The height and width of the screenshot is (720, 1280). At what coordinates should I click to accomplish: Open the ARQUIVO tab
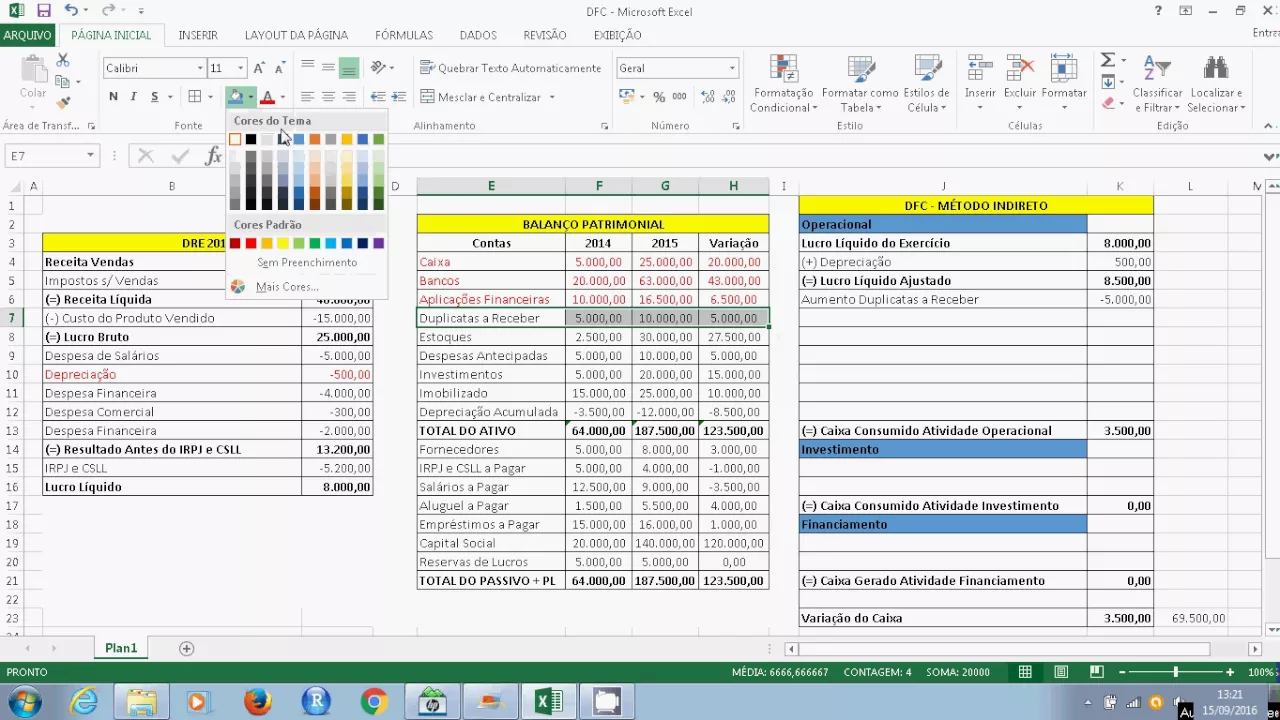27,35
